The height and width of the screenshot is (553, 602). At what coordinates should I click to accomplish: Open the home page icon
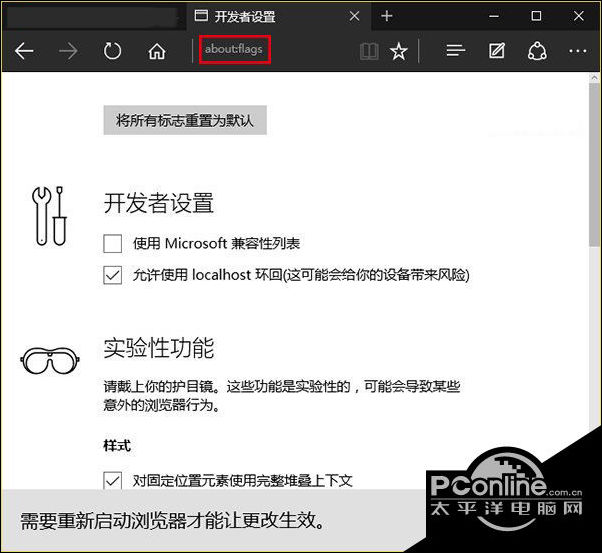click(x=157, y=51)
